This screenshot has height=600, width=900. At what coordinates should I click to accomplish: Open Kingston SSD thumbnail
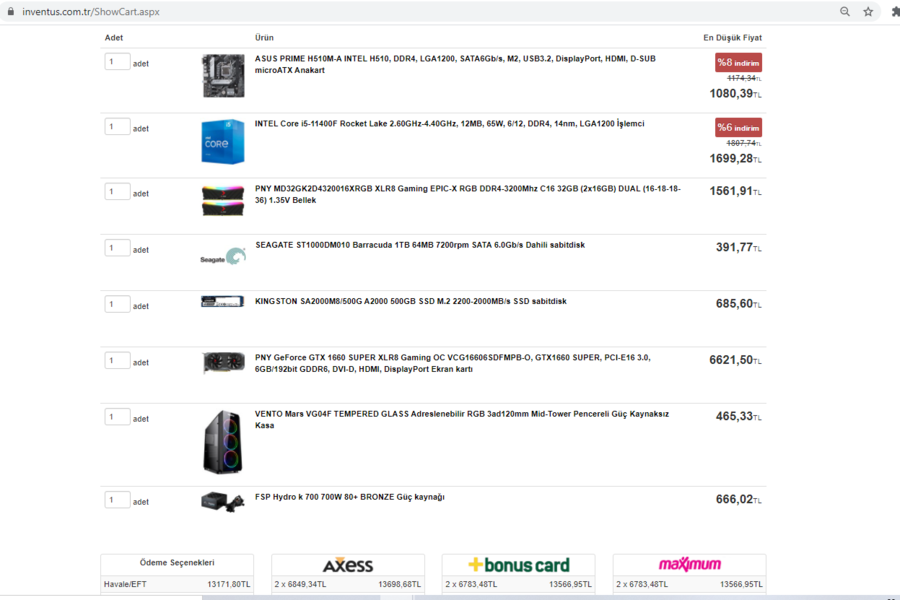(x=223, y=301)
